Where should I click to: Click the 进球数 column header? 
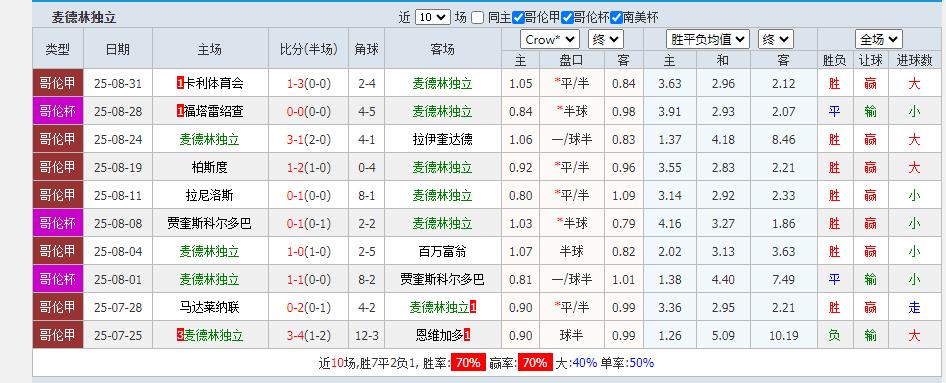[x=914, y=60]
